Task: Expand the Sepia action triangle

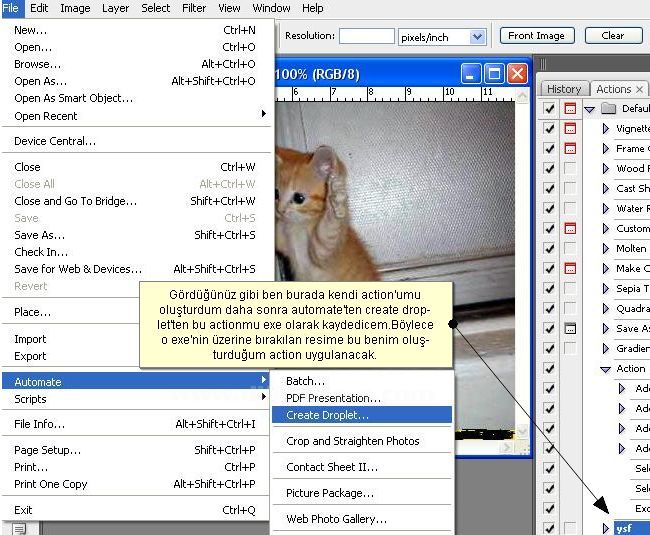Action: pyautogui.click(x=606, y=288)
